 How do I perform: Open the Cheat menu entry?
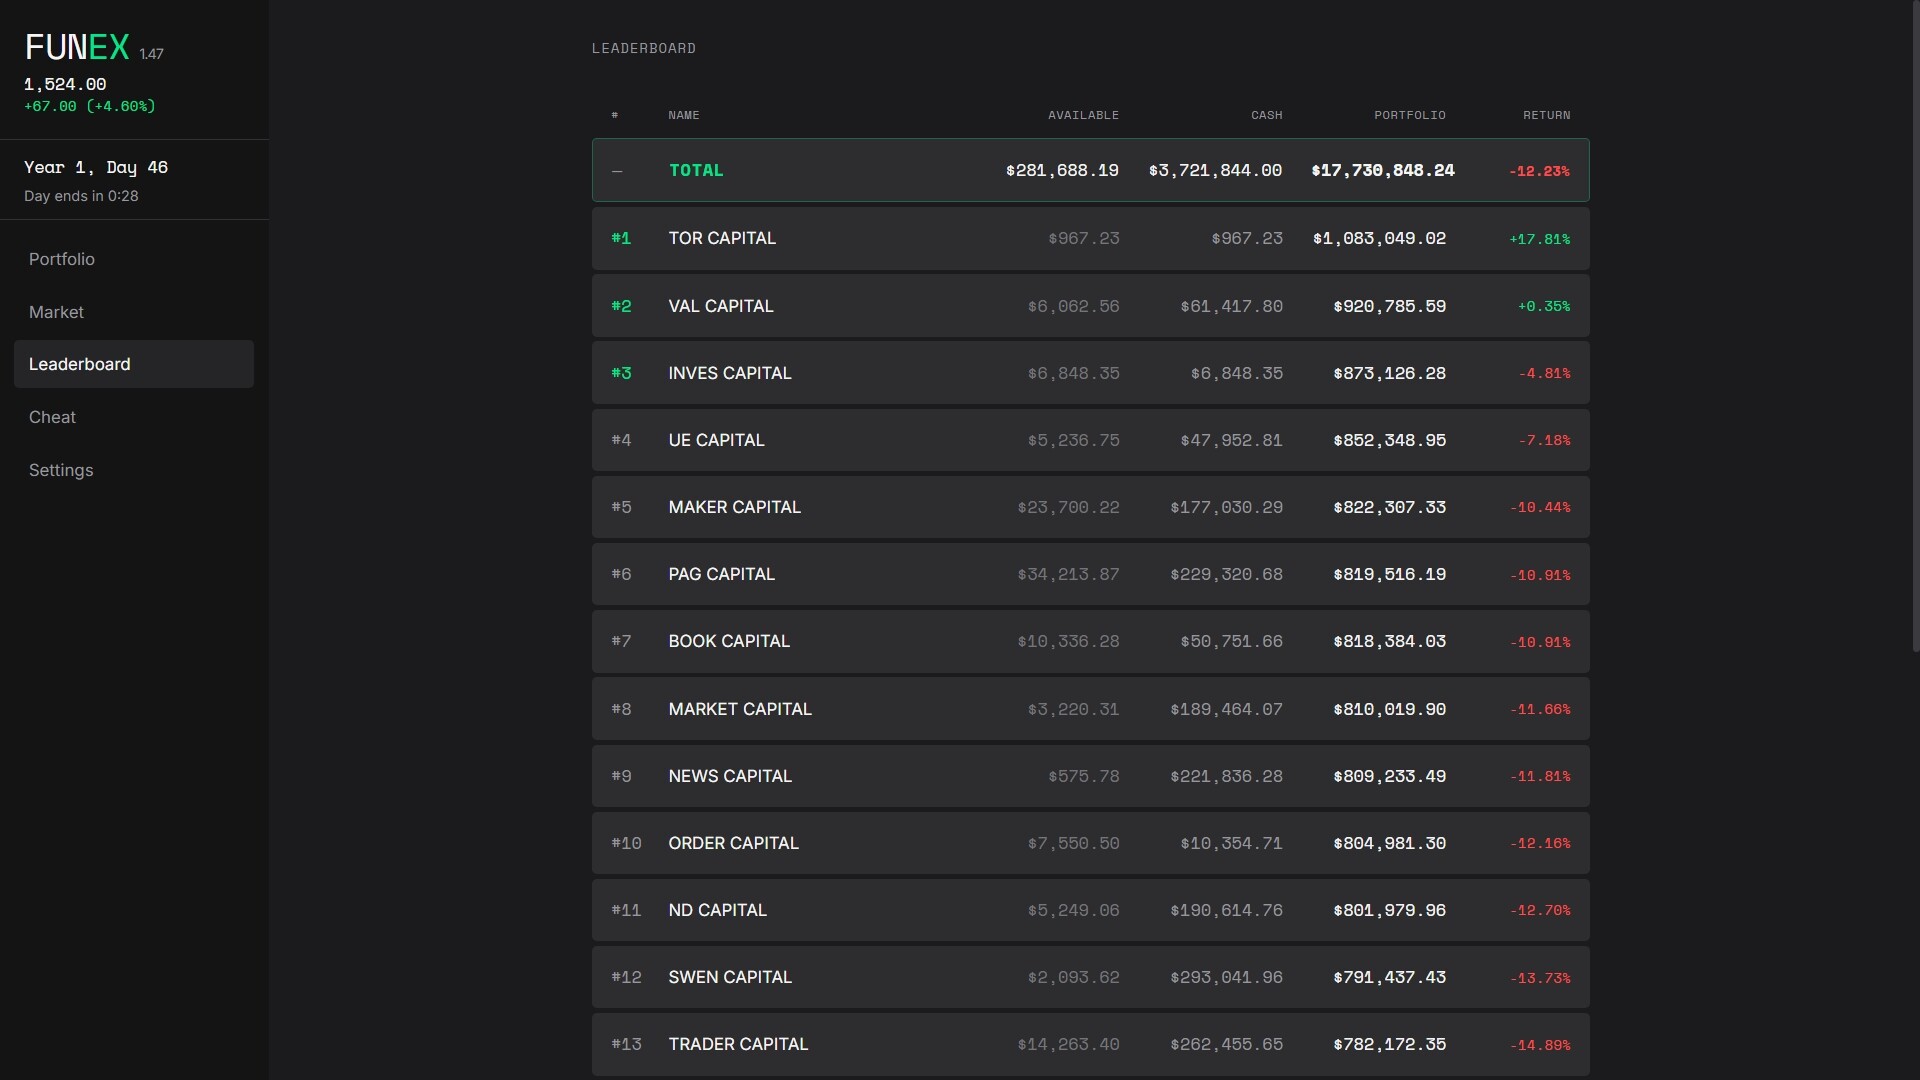pos(133,417)
